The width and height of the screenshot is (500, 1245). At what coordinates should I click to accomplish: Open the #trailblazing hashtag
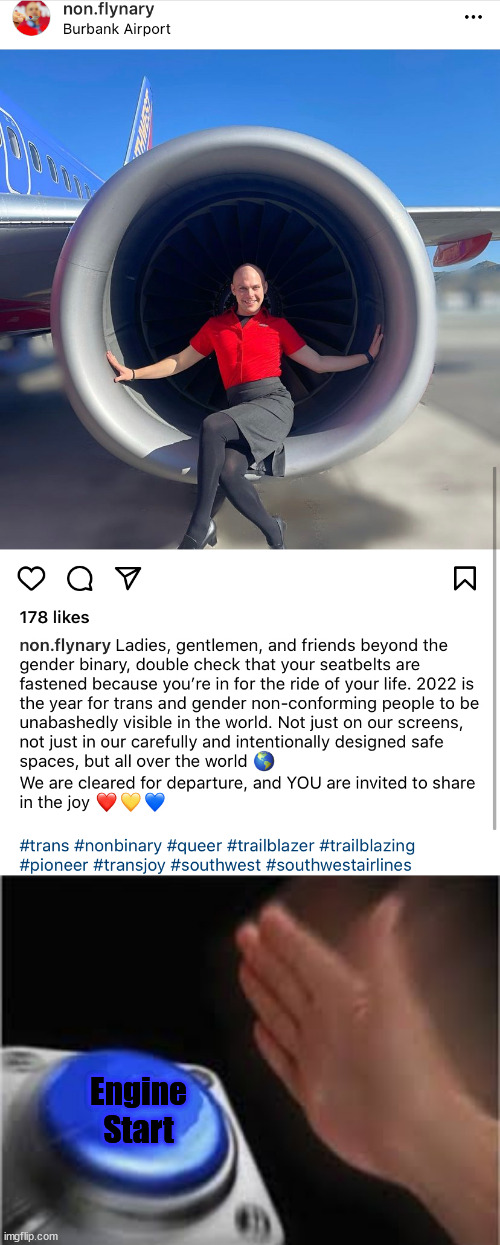[x=367, y=846]
